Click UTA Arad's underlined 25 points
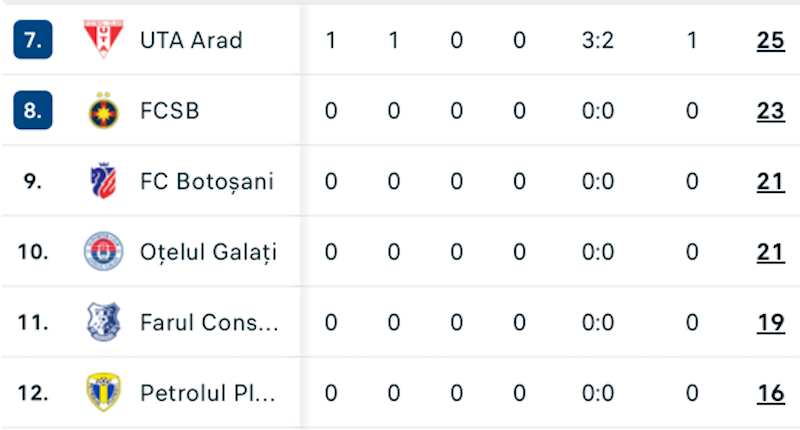The height and width of the screenshot is (430, 800). coord(770,41)
